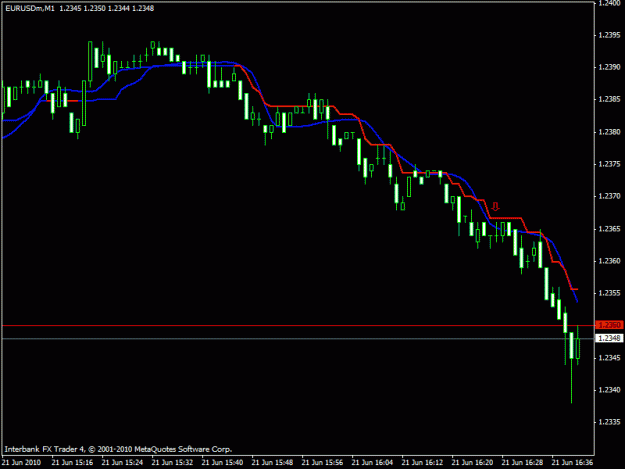Click the 21 Jun 16:12 time label
This screenshot has height=469, width=625.
tap(423, 462)
